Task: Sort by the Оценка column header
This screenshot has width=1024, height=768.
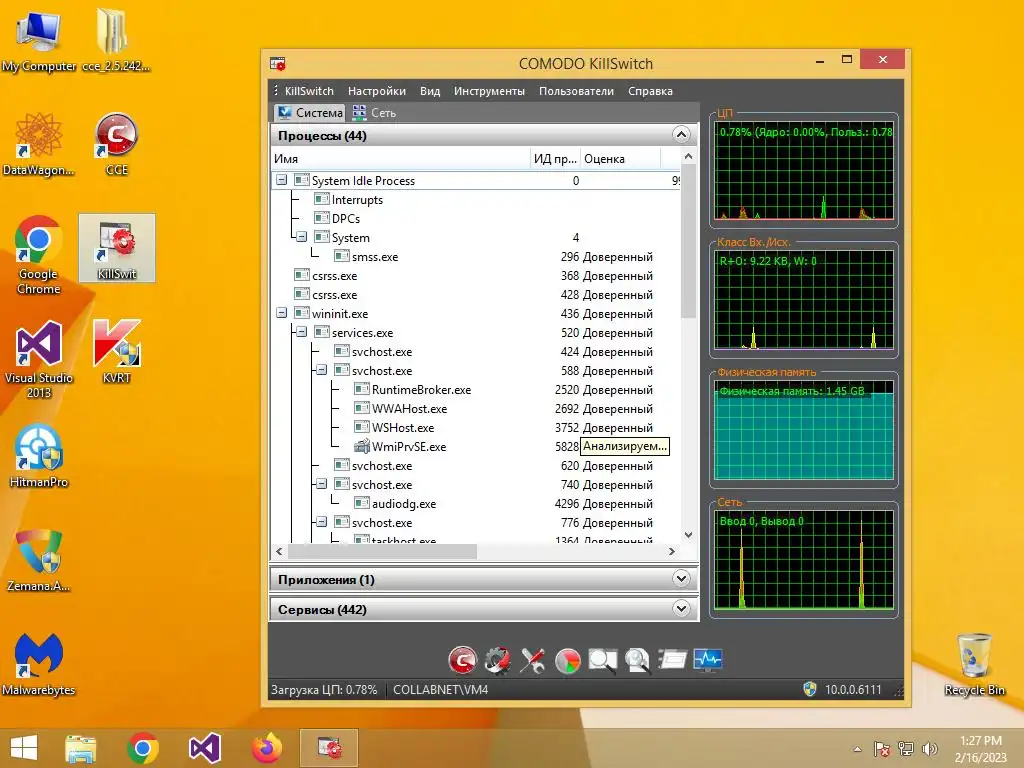Action: 620,159
